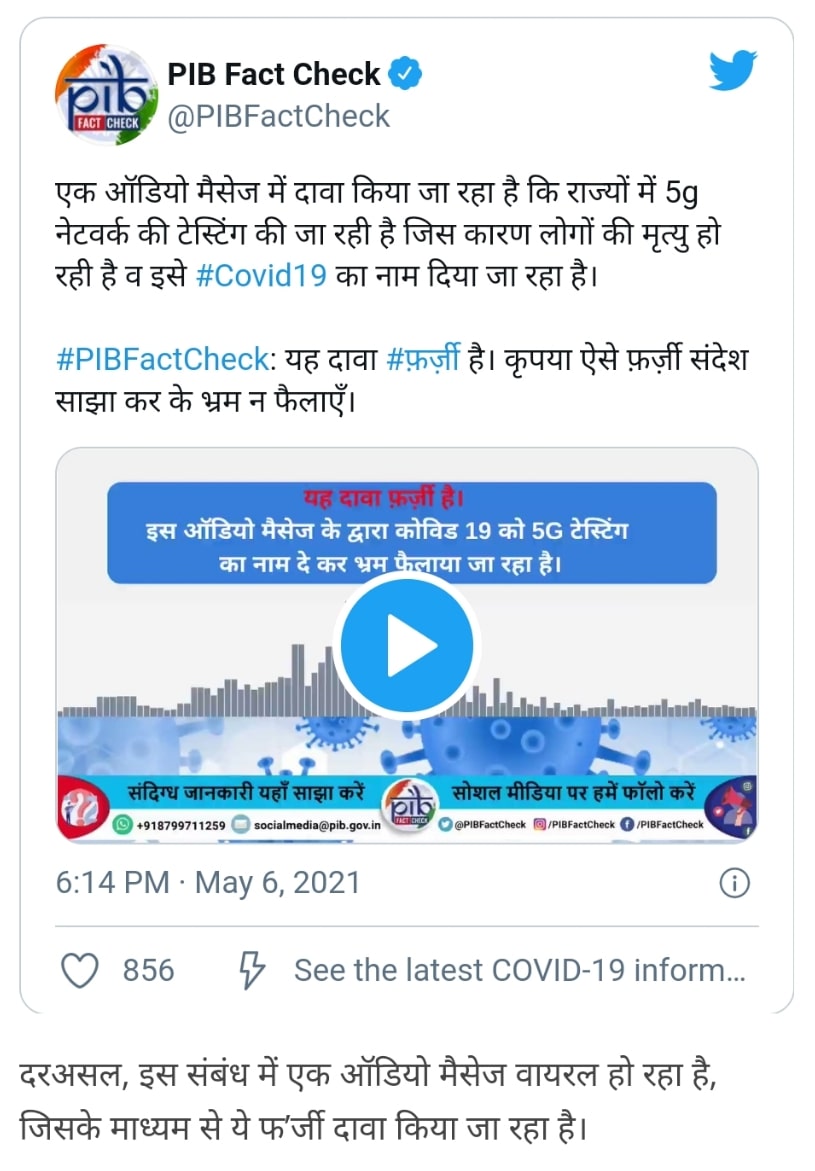The width and height of the screenshot is (815, 1171).
Task: Play the embedded tweet video
Action: point(407,644)
